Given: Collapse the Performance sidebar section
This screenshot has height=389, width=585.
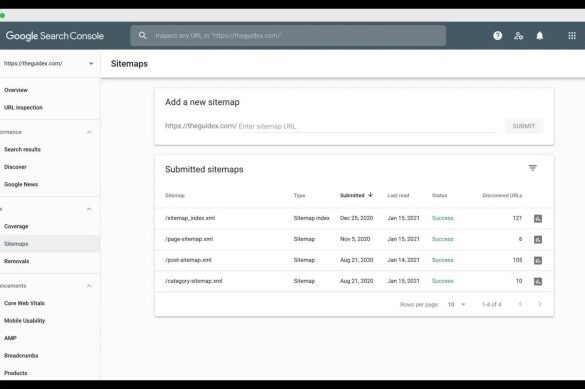Looking at the screenshot, I should [x=89, y=132].
